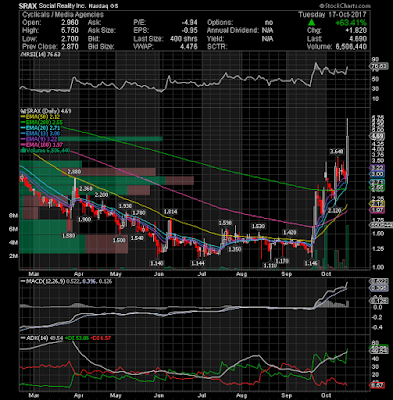Click the green up-arrow change indicator
The width and height of the screenshot is (393, 400).
(311, 23)
